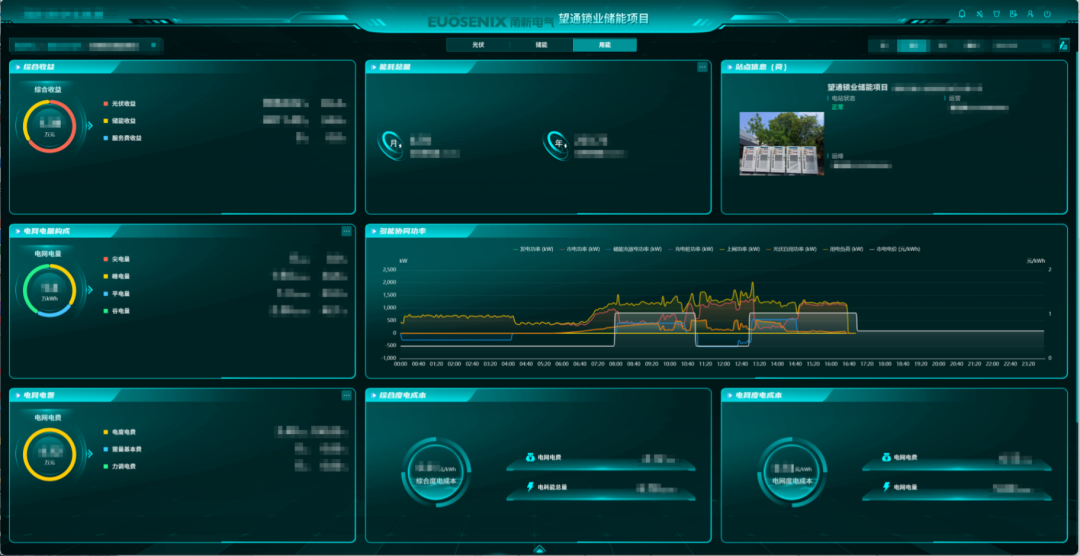
Task: Click the tools icon beside the bell
Action: (x=979, y=14)
